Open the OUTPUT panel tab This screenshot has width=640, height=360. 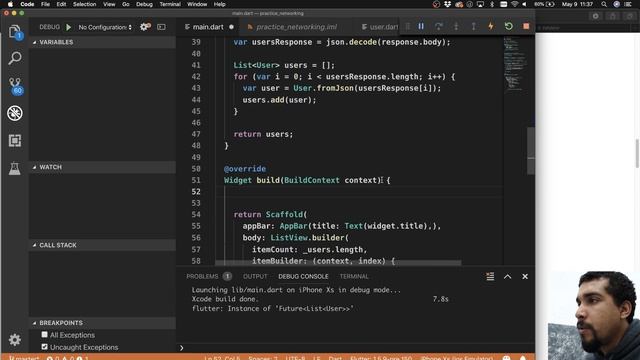tap(255, 276)
